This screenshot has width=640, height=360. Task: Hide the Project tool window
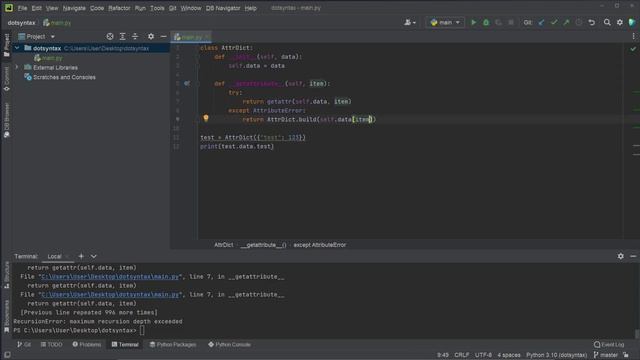pyautogui.click(x=163, y=36)
